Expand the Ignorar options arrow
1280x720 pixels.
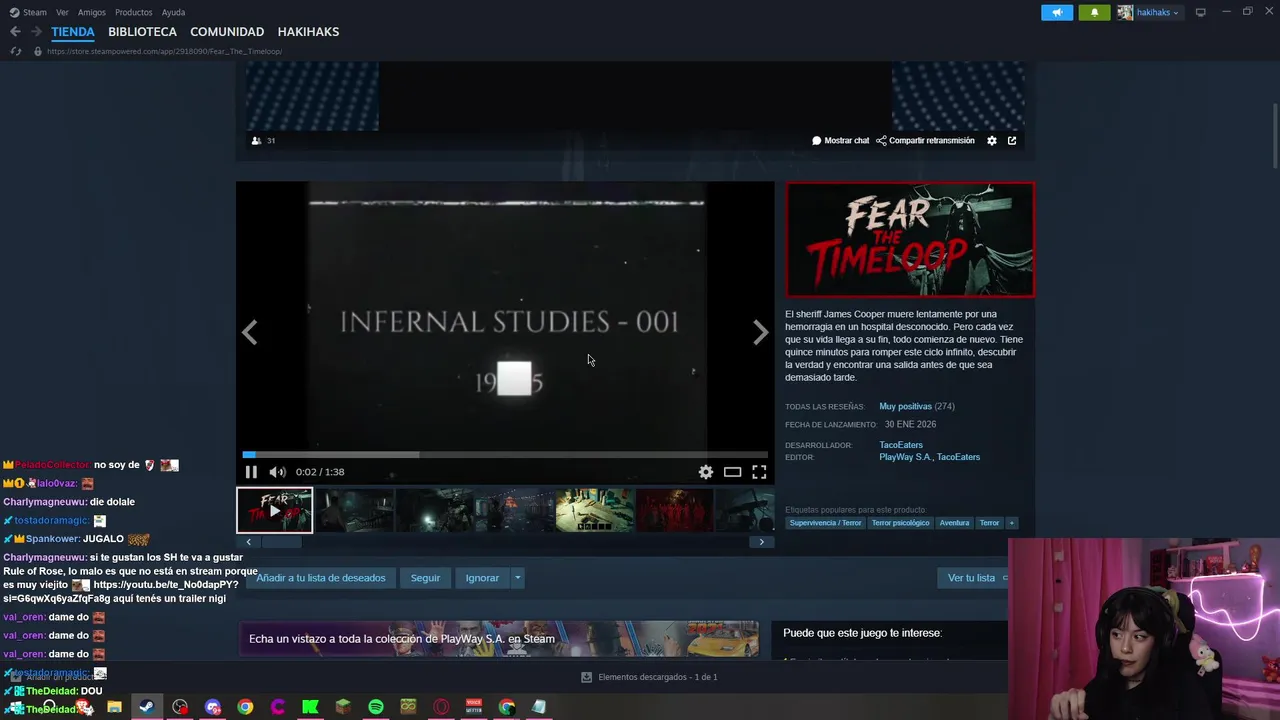[517, 578]
